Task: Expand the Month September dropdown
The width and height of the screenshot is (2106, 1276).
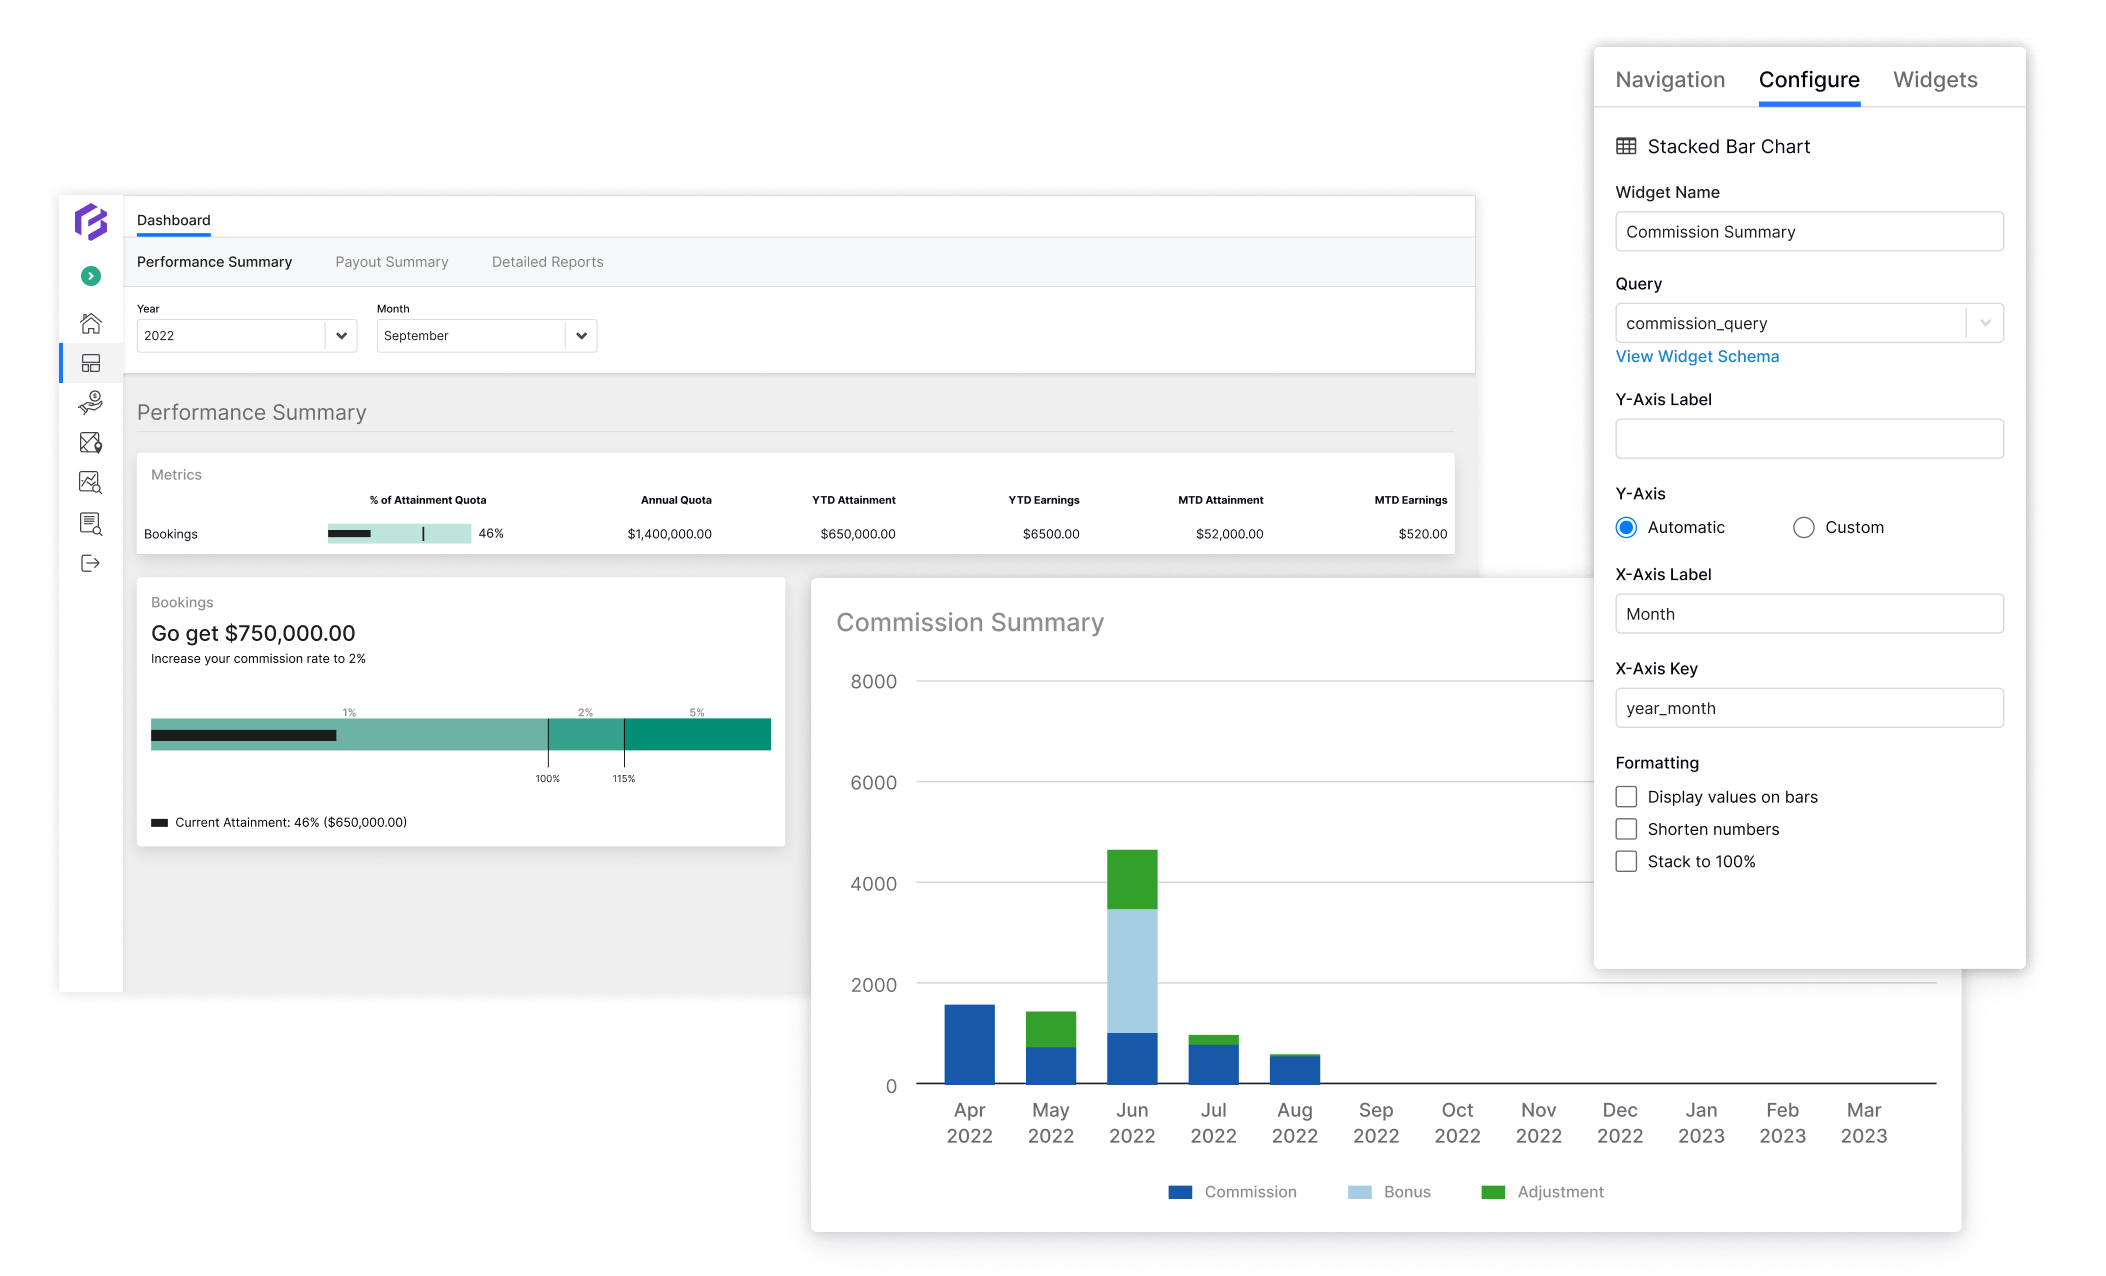Action: (x=486, y=336)
